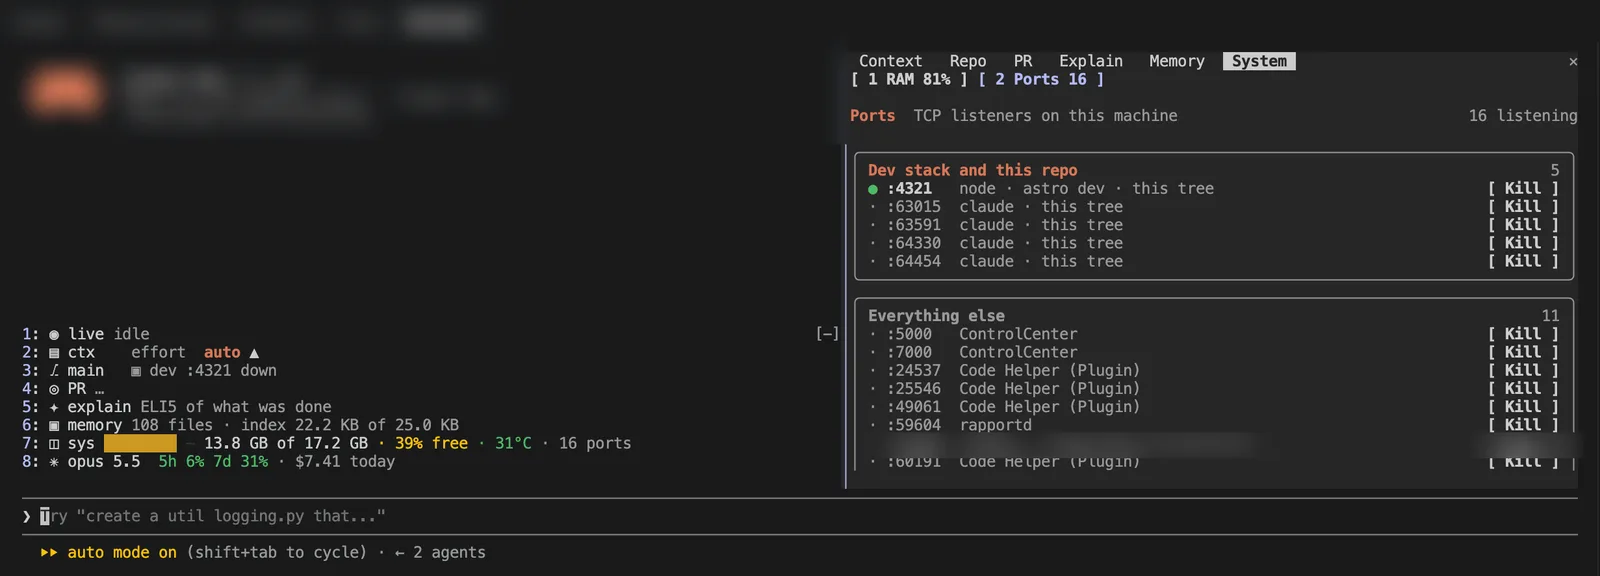The image size is (1600, 576).
Task: Kill the claude process on port :64330
Action: point(1522,242)
